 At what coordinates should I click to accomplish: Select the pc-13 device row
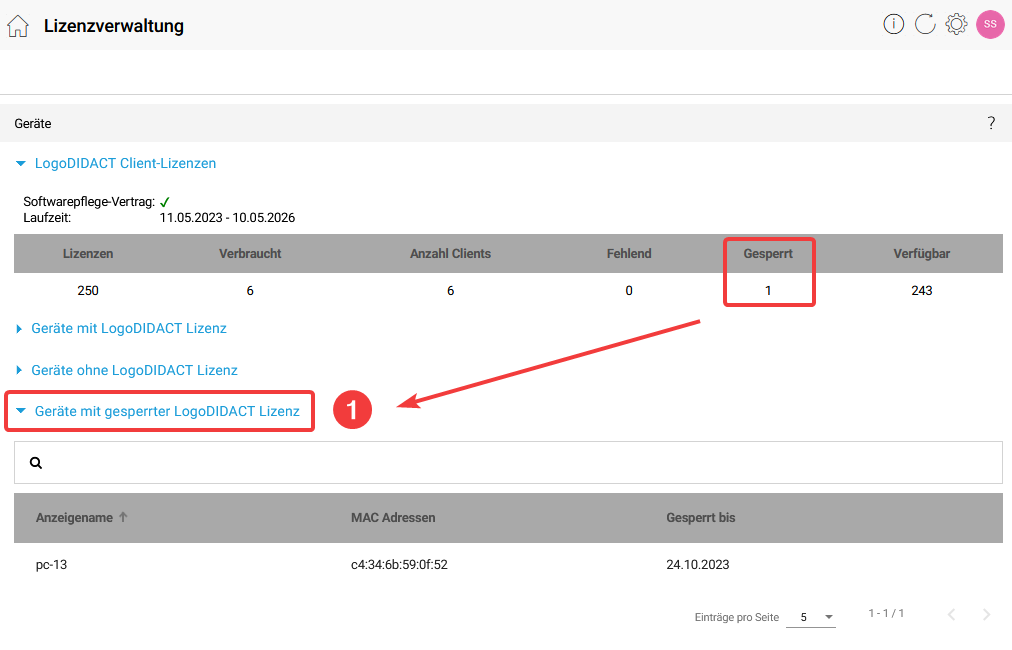509,565
